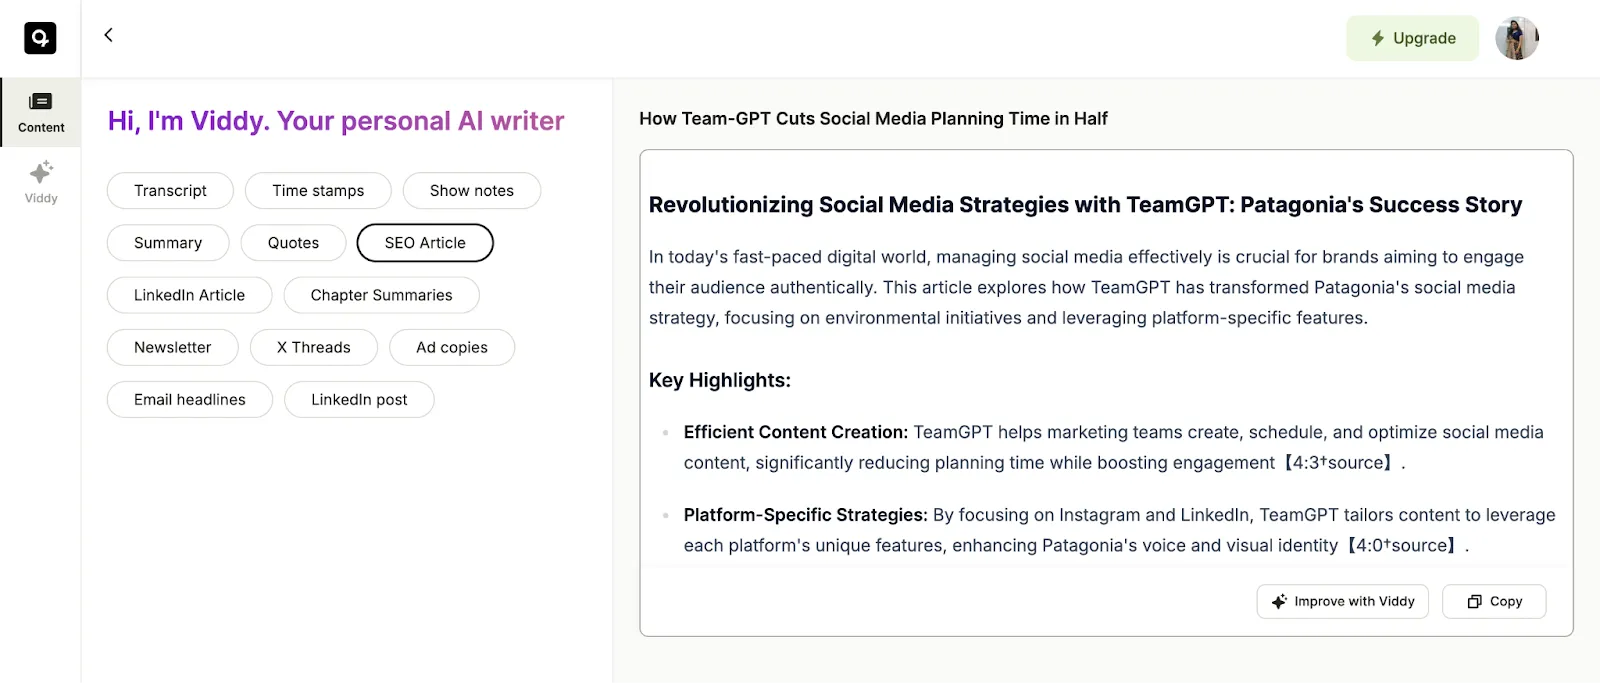This screenshot has height=683, width=1600.
Task: Click Improve with Viddy
Action: pyautogui.click(x=1342, y=601)
